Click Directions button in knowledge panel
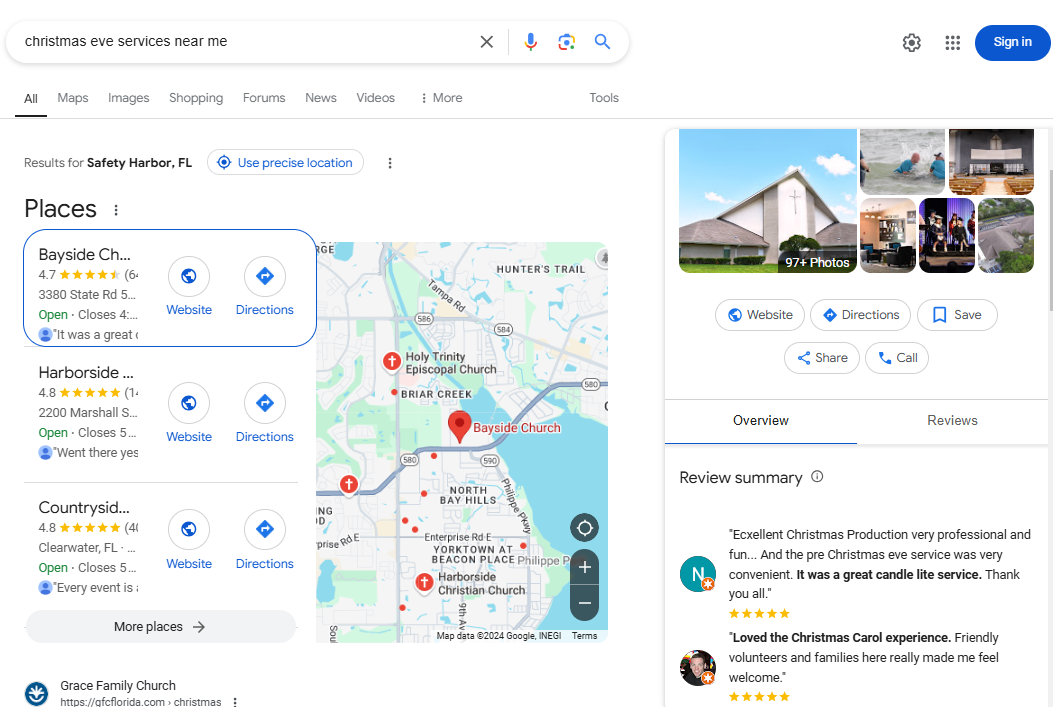 [860, 315]
